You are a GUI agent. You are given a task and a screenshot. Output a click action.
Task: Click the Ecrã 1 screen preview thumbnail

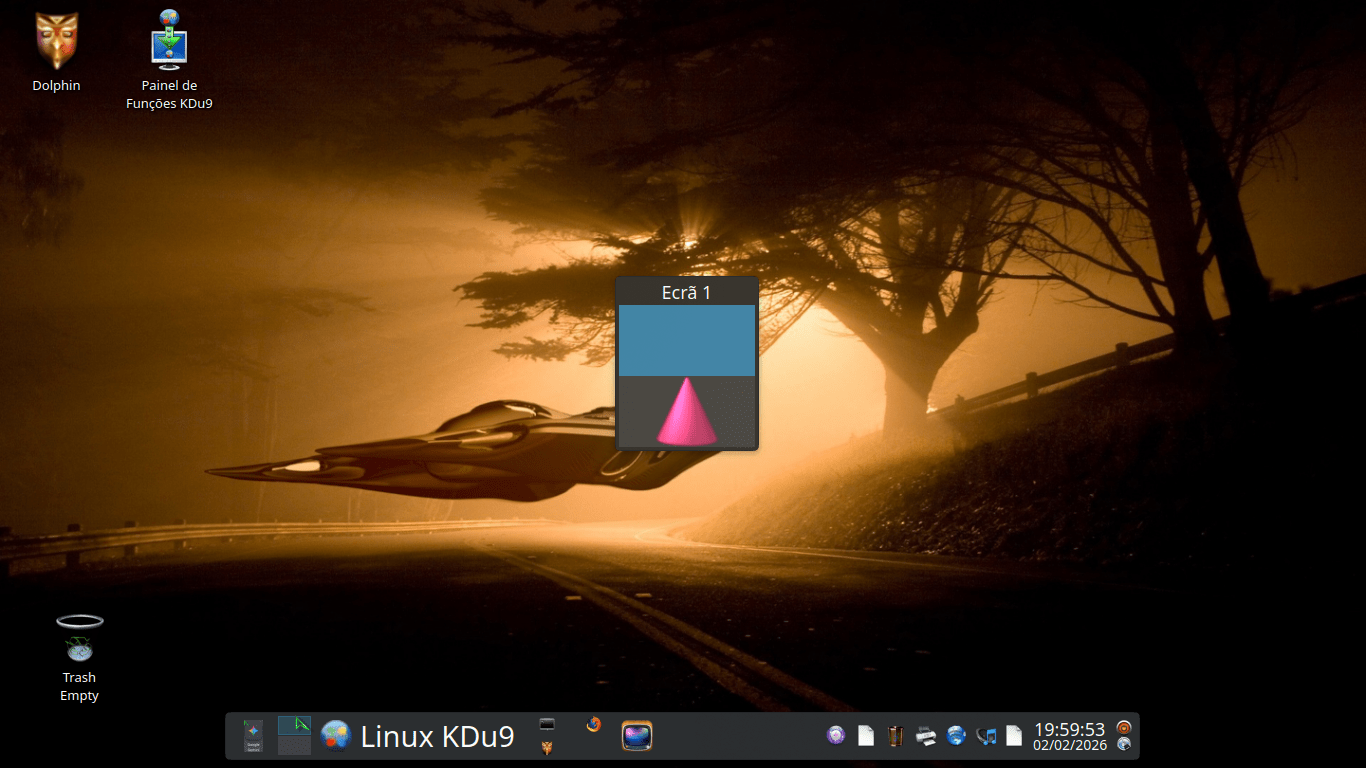(x=687, y=376)
